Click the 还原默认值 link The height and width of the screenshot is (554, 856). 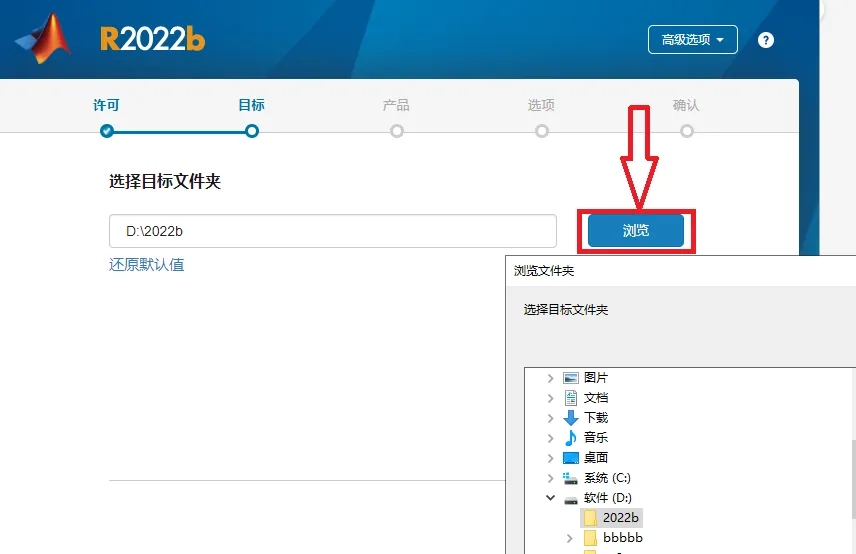[x=146, y=265]
